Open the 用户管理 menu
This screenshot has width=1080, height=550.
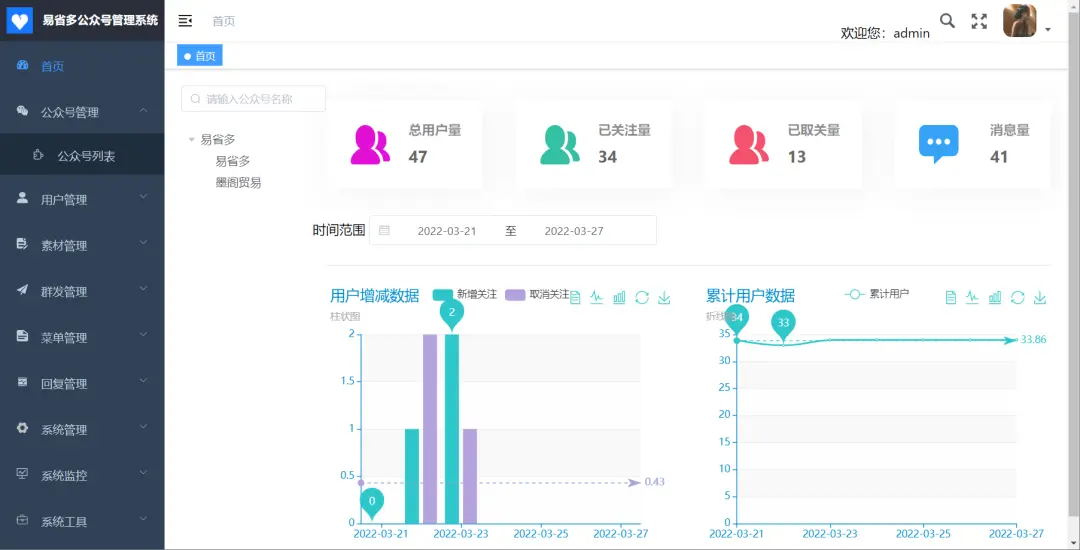coord(82,200)
